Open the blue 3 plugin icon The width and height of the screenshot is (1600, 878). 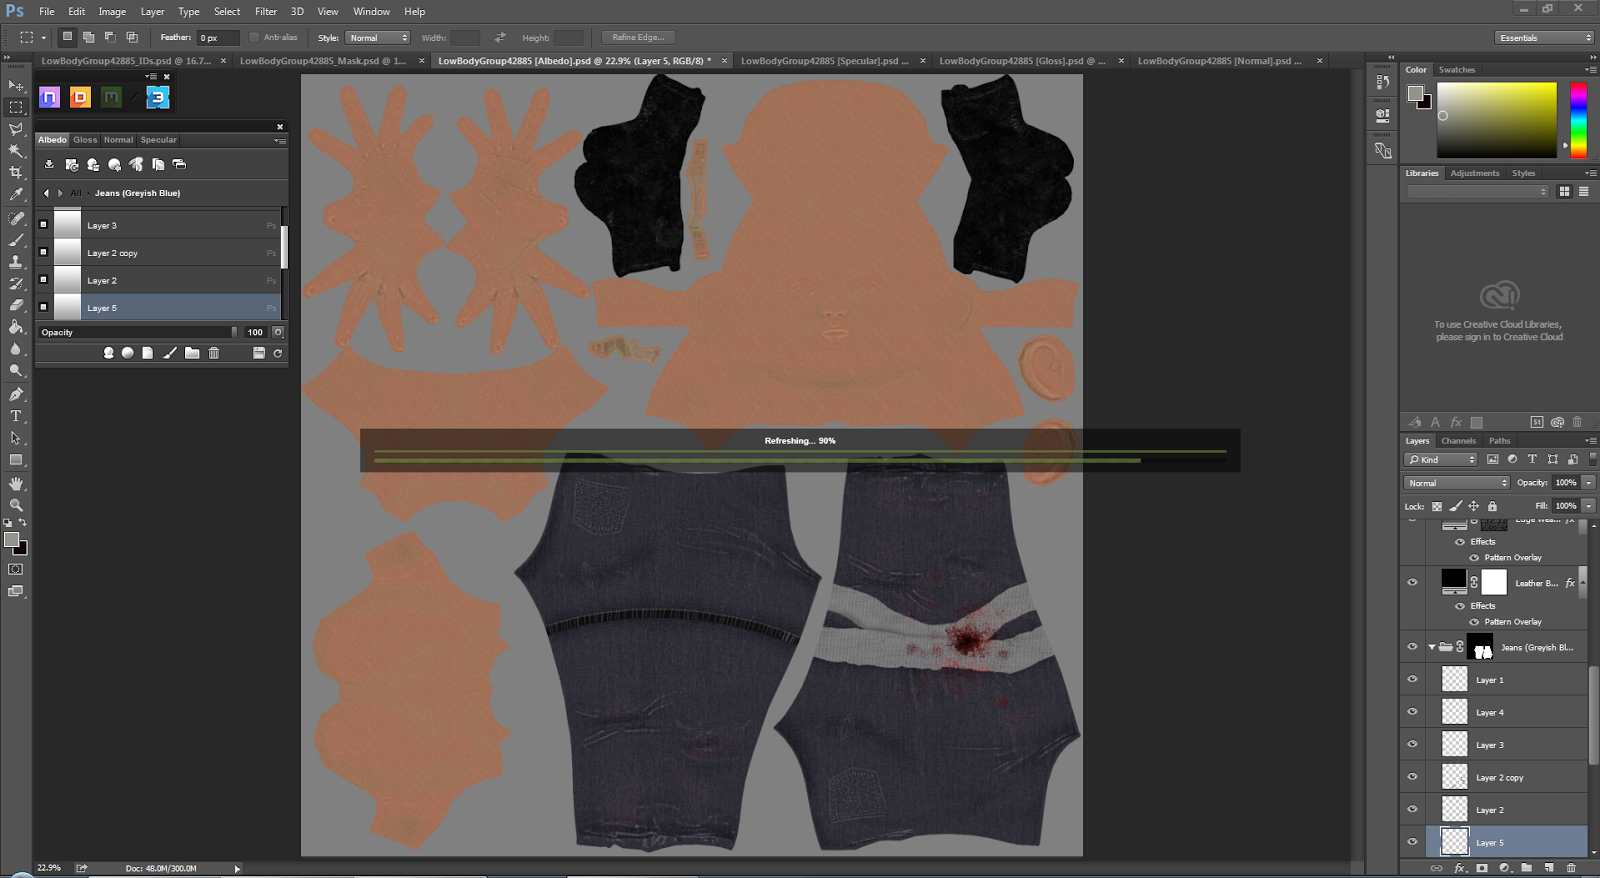[x=158, y=97]
